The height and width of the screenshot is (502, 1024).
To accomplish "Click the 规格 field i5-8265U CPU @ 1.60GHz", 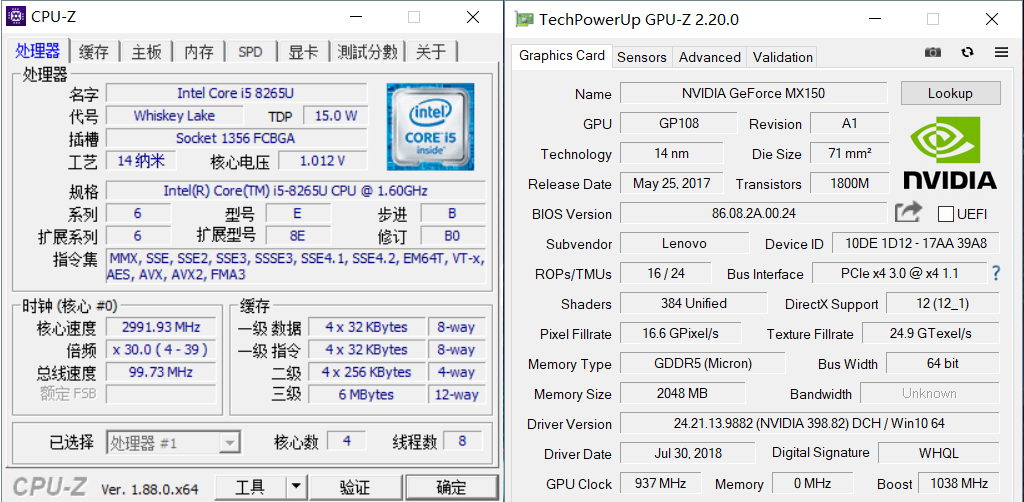I will tap(296, 191).
